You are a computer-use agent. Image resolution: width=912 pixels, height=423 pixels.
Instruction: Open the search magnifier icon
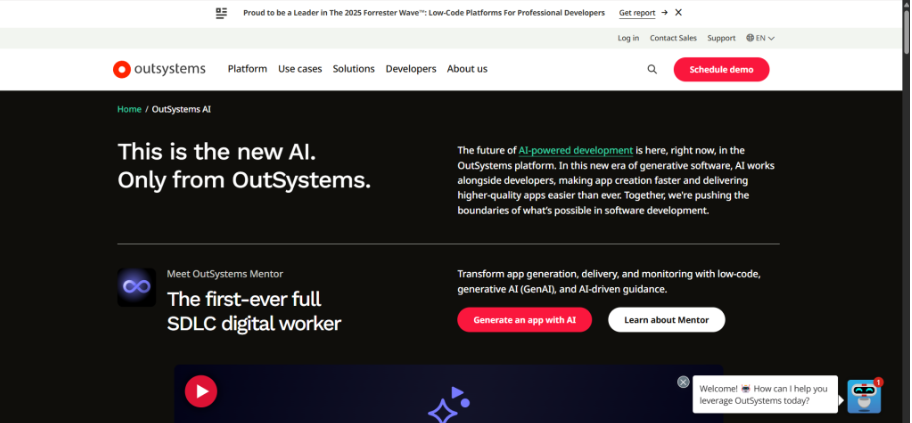pyautogui.click(x=652, y=69)
